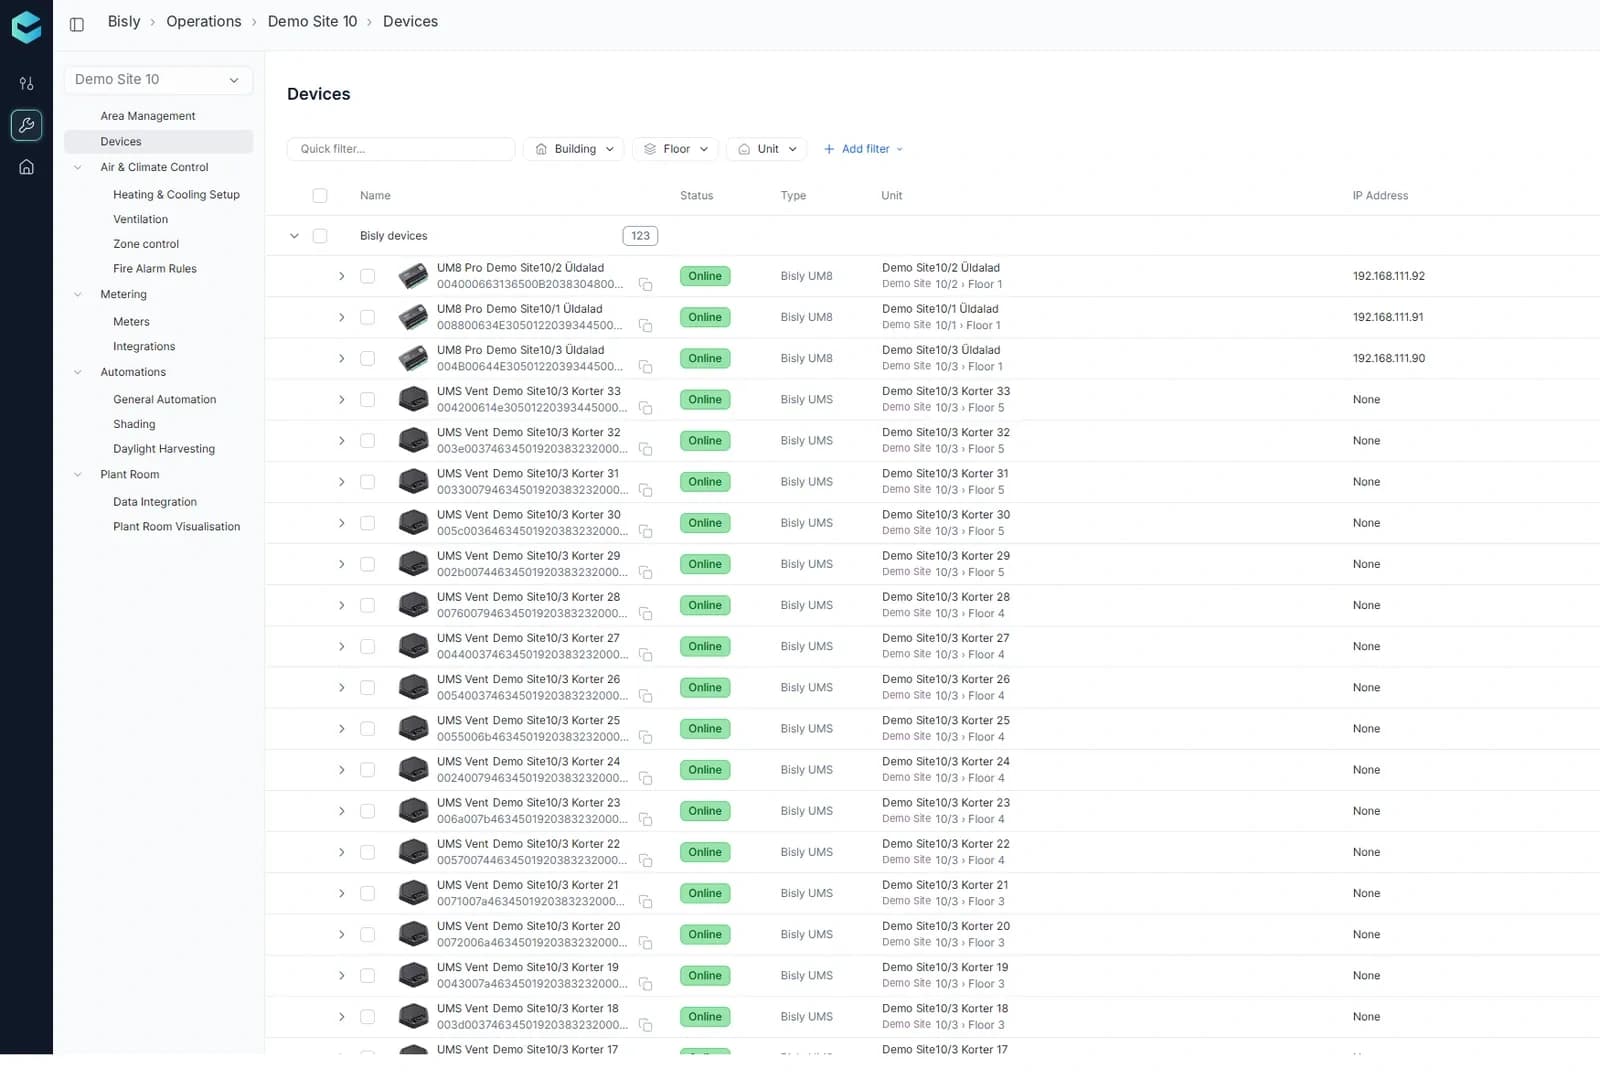
Task: Open Plant Room Visualisation page
Action: coord(176,527)
